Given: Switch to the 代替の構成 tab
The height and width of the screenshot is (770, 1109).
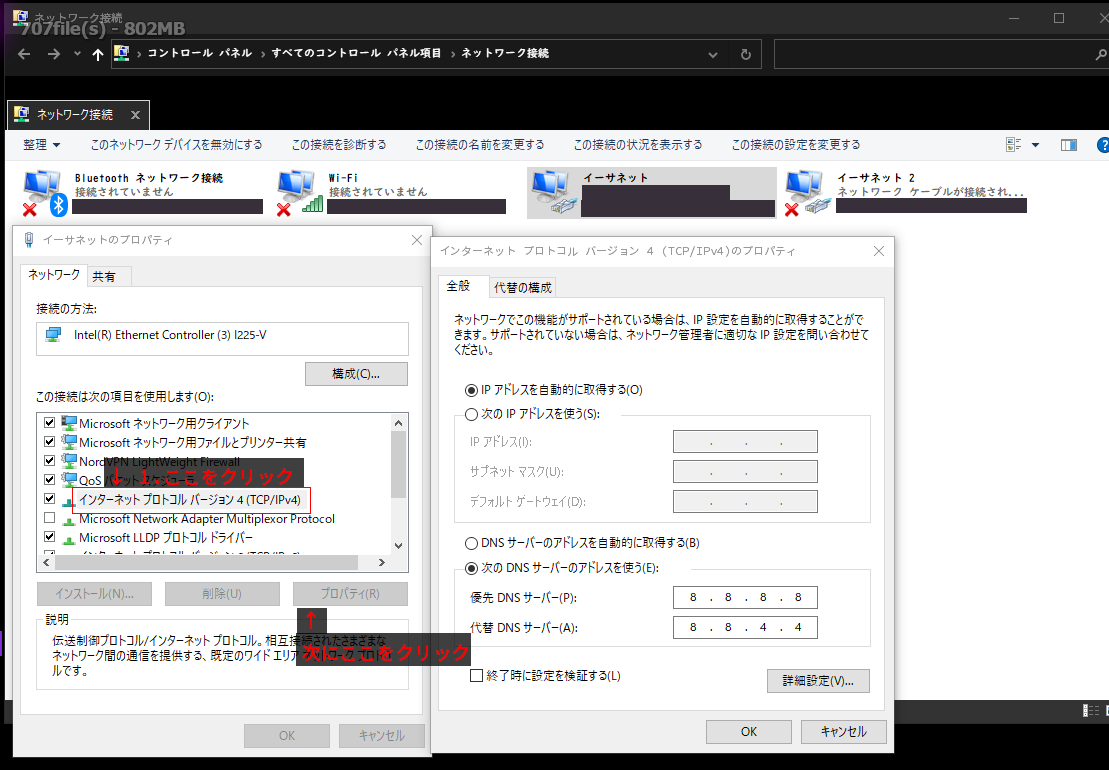Looking at the screenshot, I should pyautogui.click(x=523, y=287).
